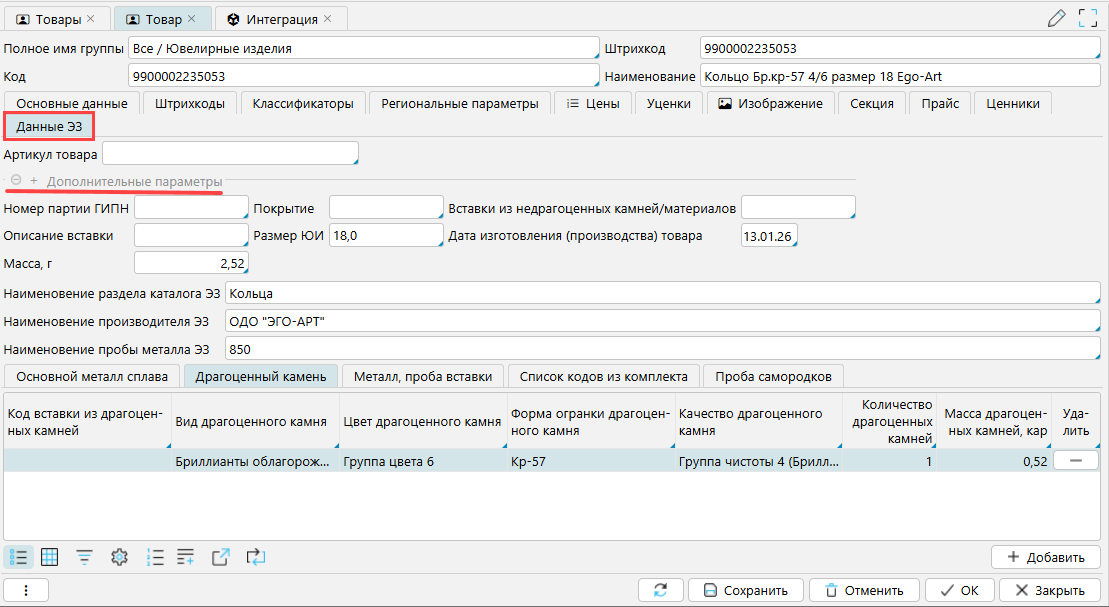Toggle fullscreen mode icon at top right
The width and height of the screenshot is (1109, 607).
(x=1088, y=18)
